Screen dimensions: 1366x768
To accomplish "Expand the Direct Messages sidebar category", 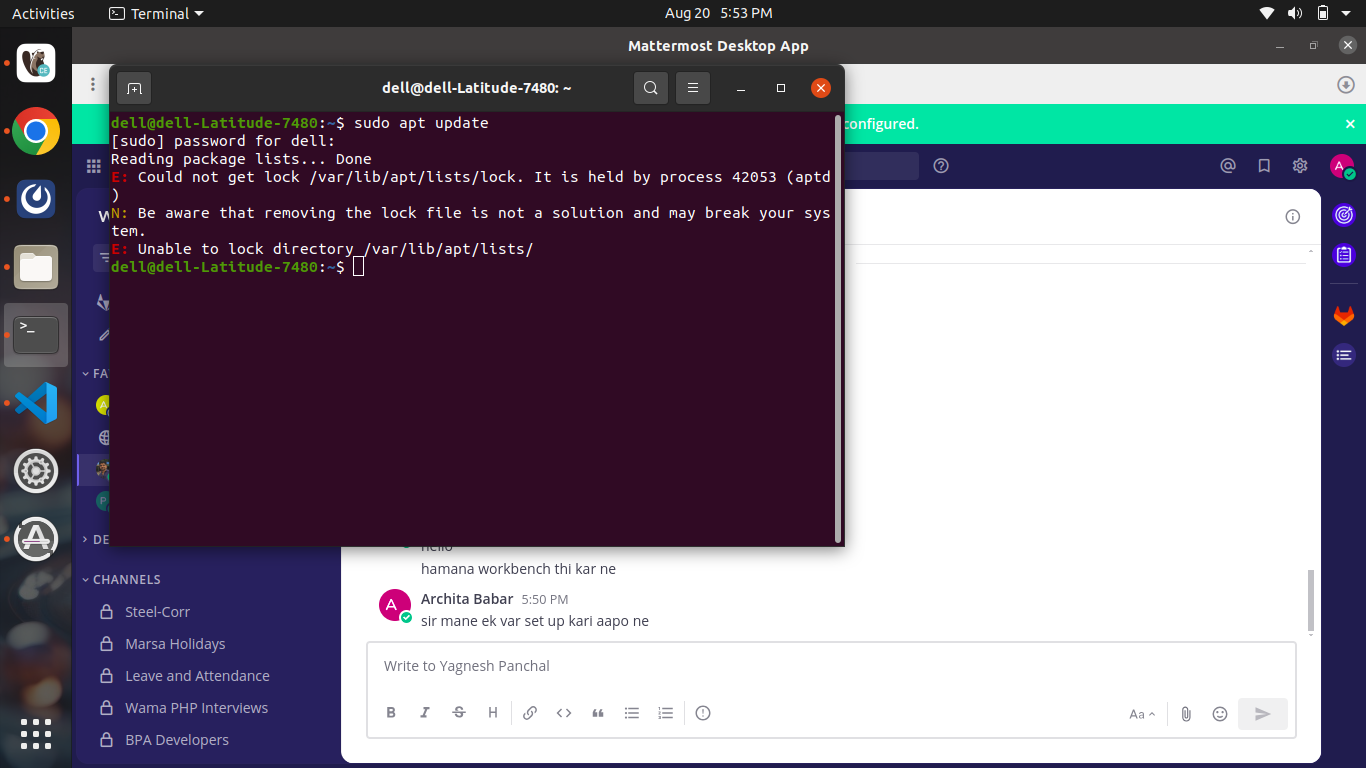I will (x=95, y=540).
